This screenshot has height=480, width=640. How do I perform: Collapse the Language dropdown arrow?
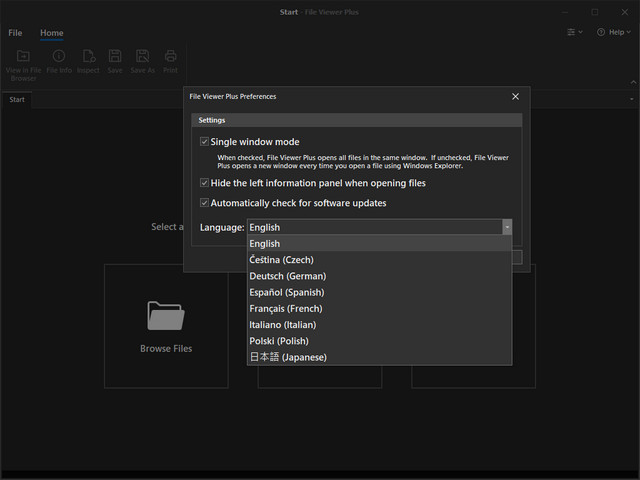click(507, 227)
